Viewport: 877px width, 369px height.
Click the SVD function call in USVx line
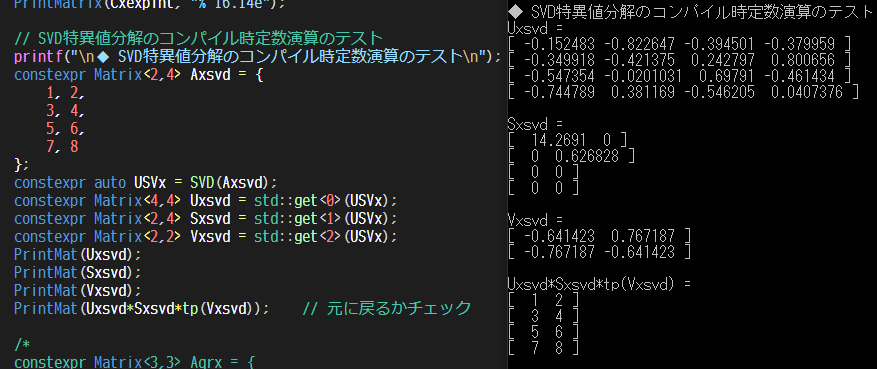coord(233,182)
